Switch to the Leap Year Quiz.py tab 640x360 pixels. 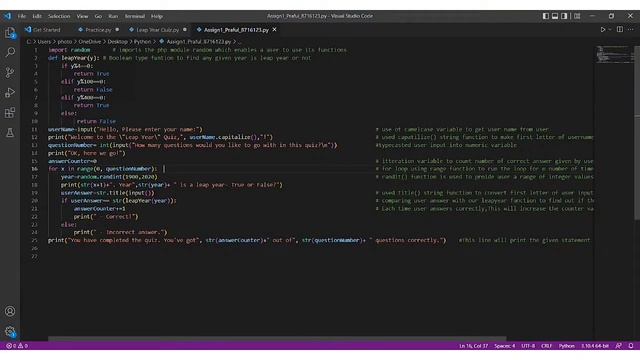click(157, 30)
